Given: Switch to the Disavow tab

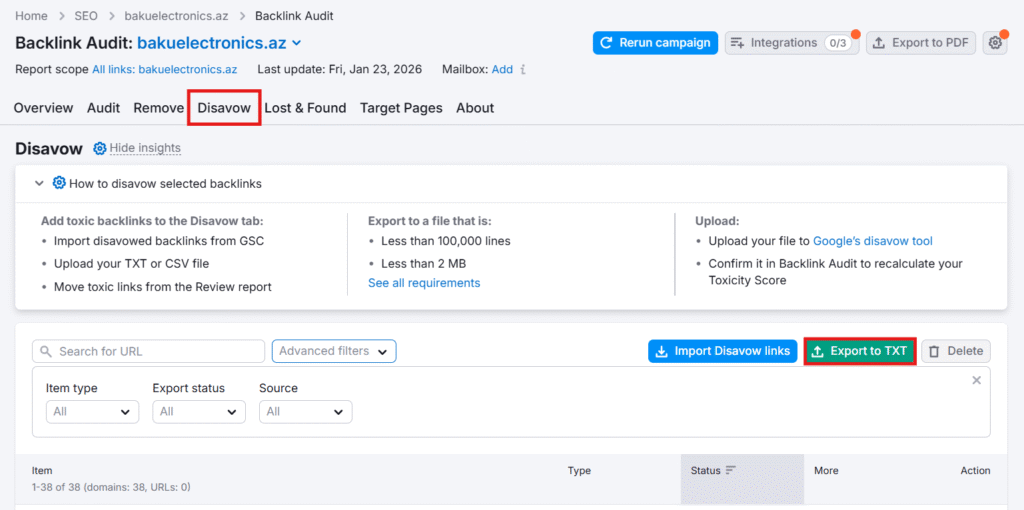Looking at the screenshot, I should 224,108.
